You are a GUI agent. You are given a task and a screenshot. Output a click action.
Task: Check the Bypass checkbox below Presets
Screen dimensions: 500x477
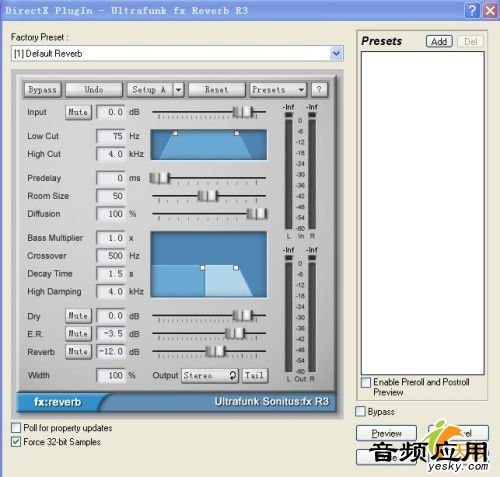coord(360,411)
